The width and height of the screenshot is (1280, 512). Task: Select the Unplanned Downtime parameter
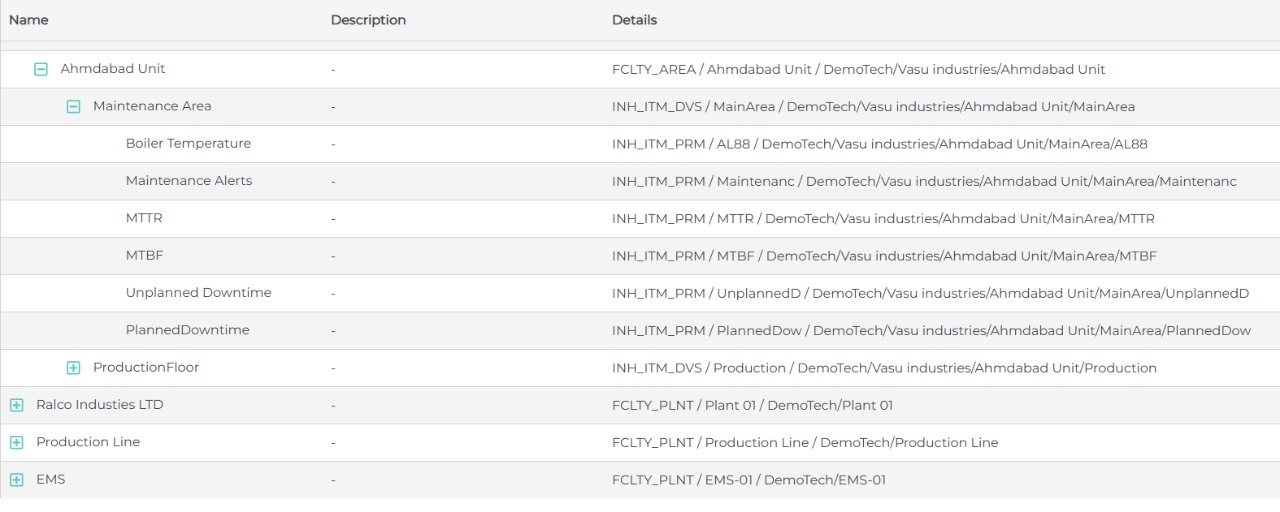pos(198,293)
